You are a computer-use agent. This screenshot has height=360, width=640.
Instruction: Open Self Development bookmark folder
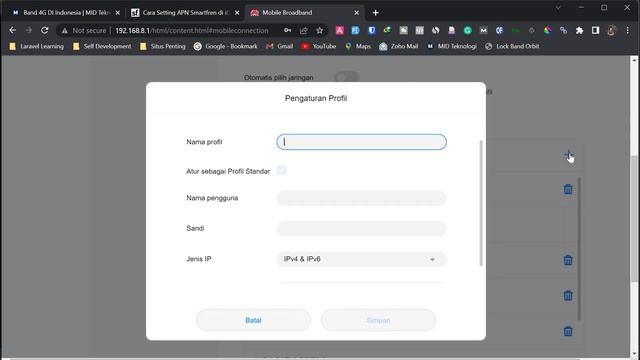[102, 47]
